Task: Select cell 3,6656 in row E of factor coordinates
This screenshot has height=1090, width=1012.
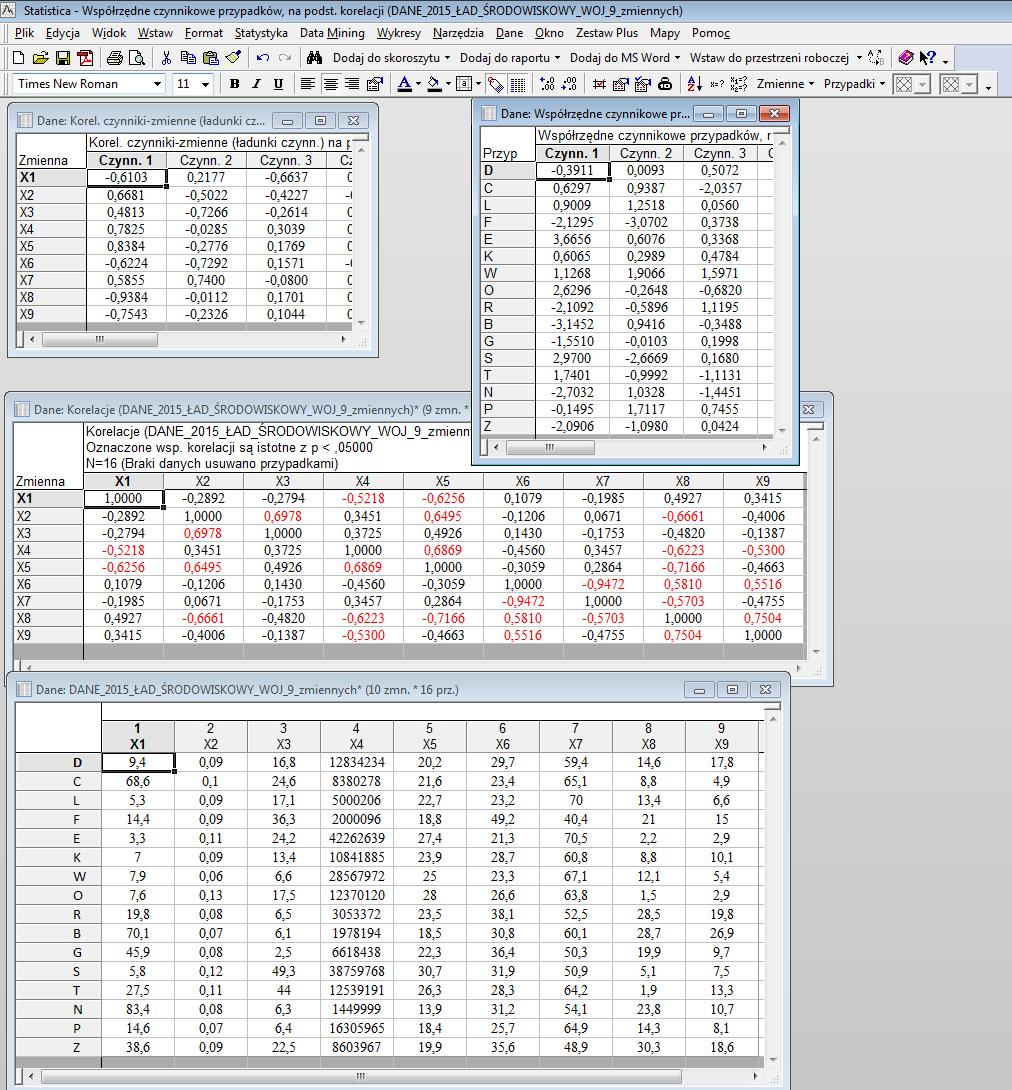Action: (573, 239)
